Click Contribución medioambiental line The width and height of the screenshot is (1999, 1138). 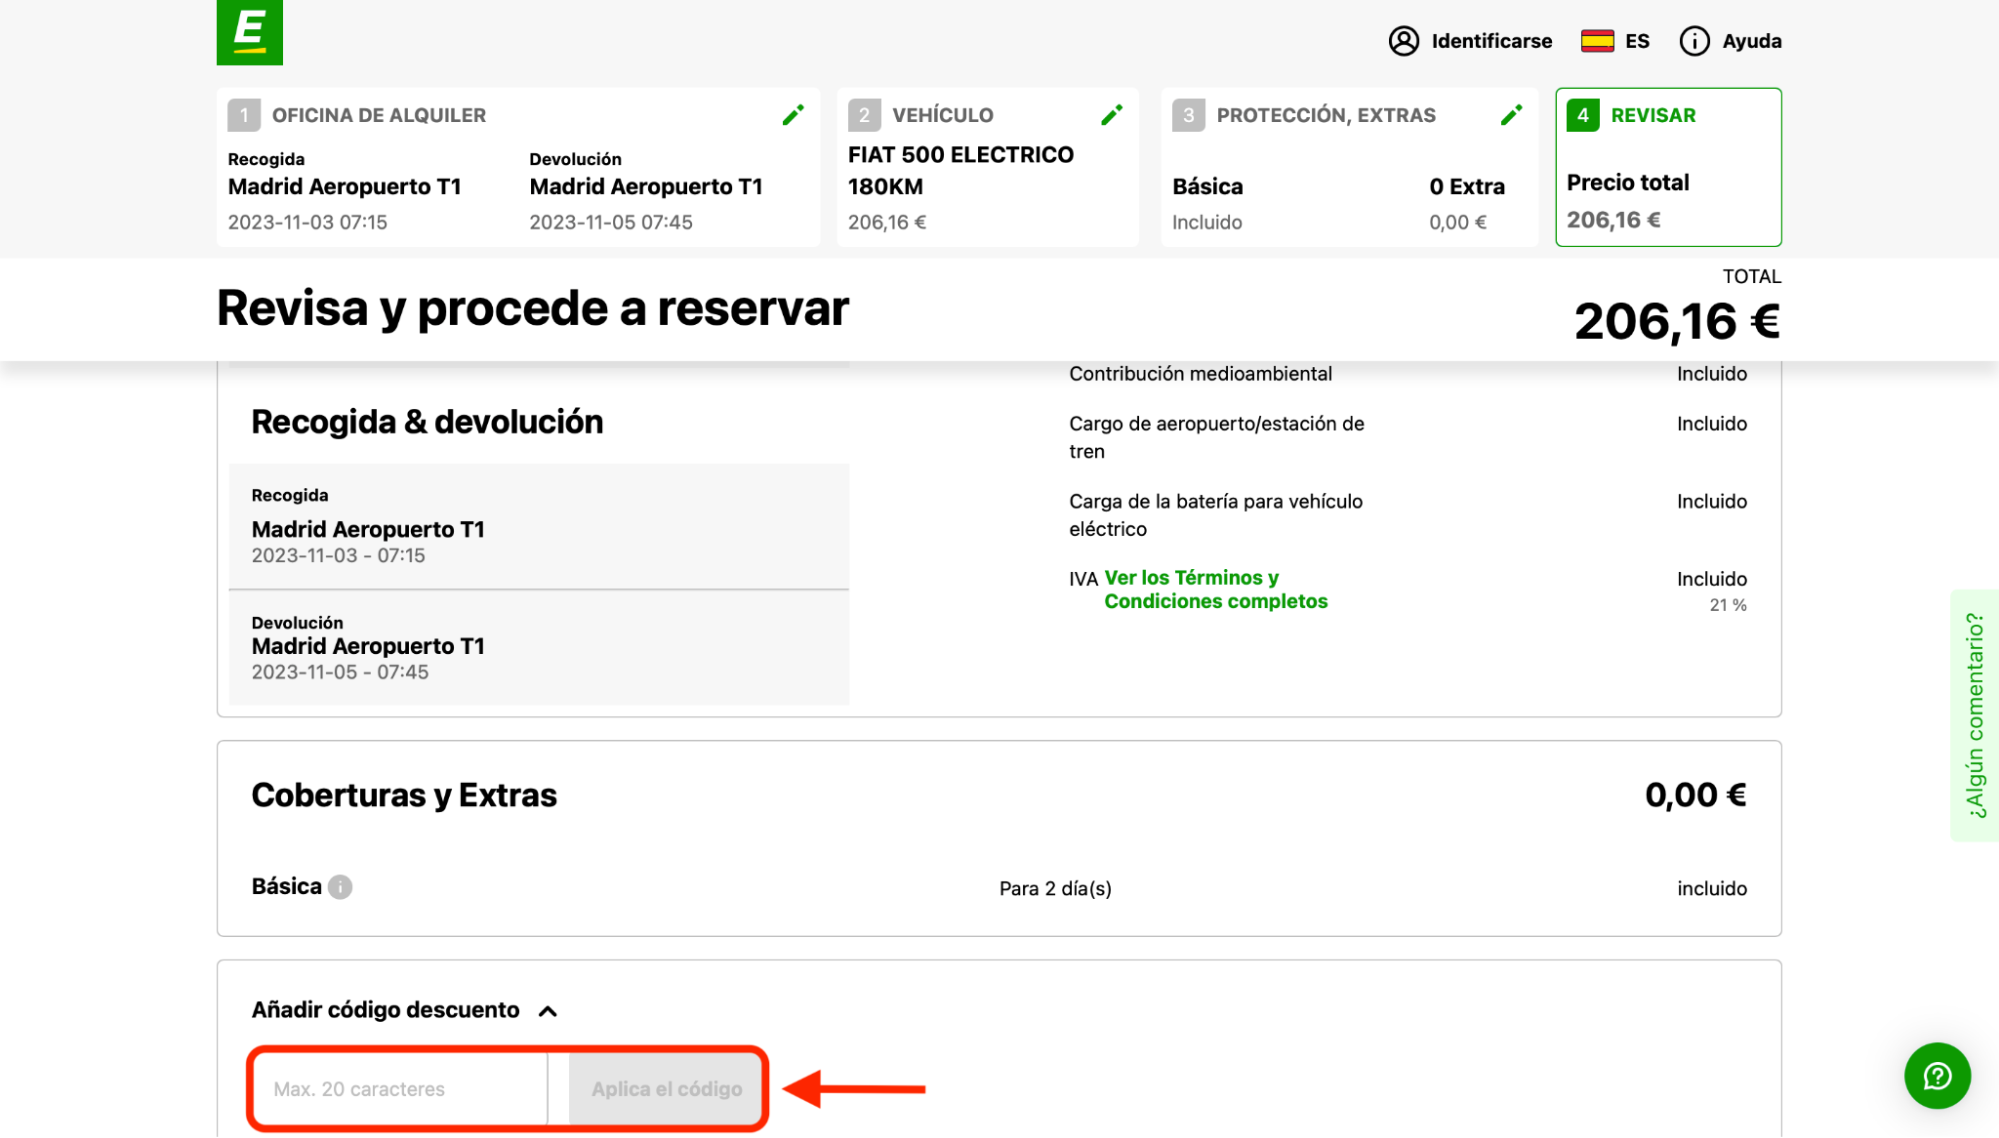[1200, 374]
